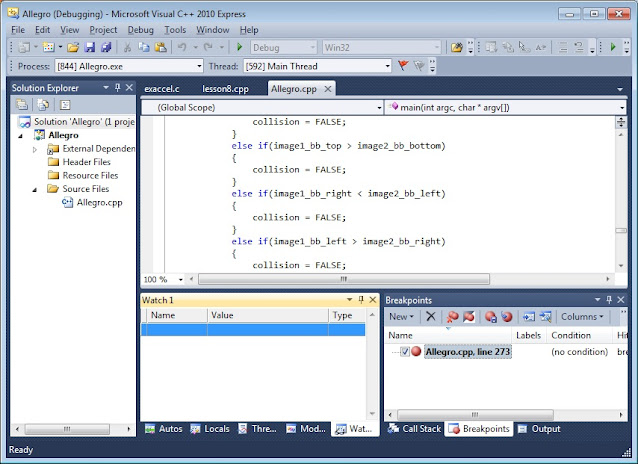Viewport: 638px width, 464px height.
Task: Click the Labels column header
Action: coord(529,335)
